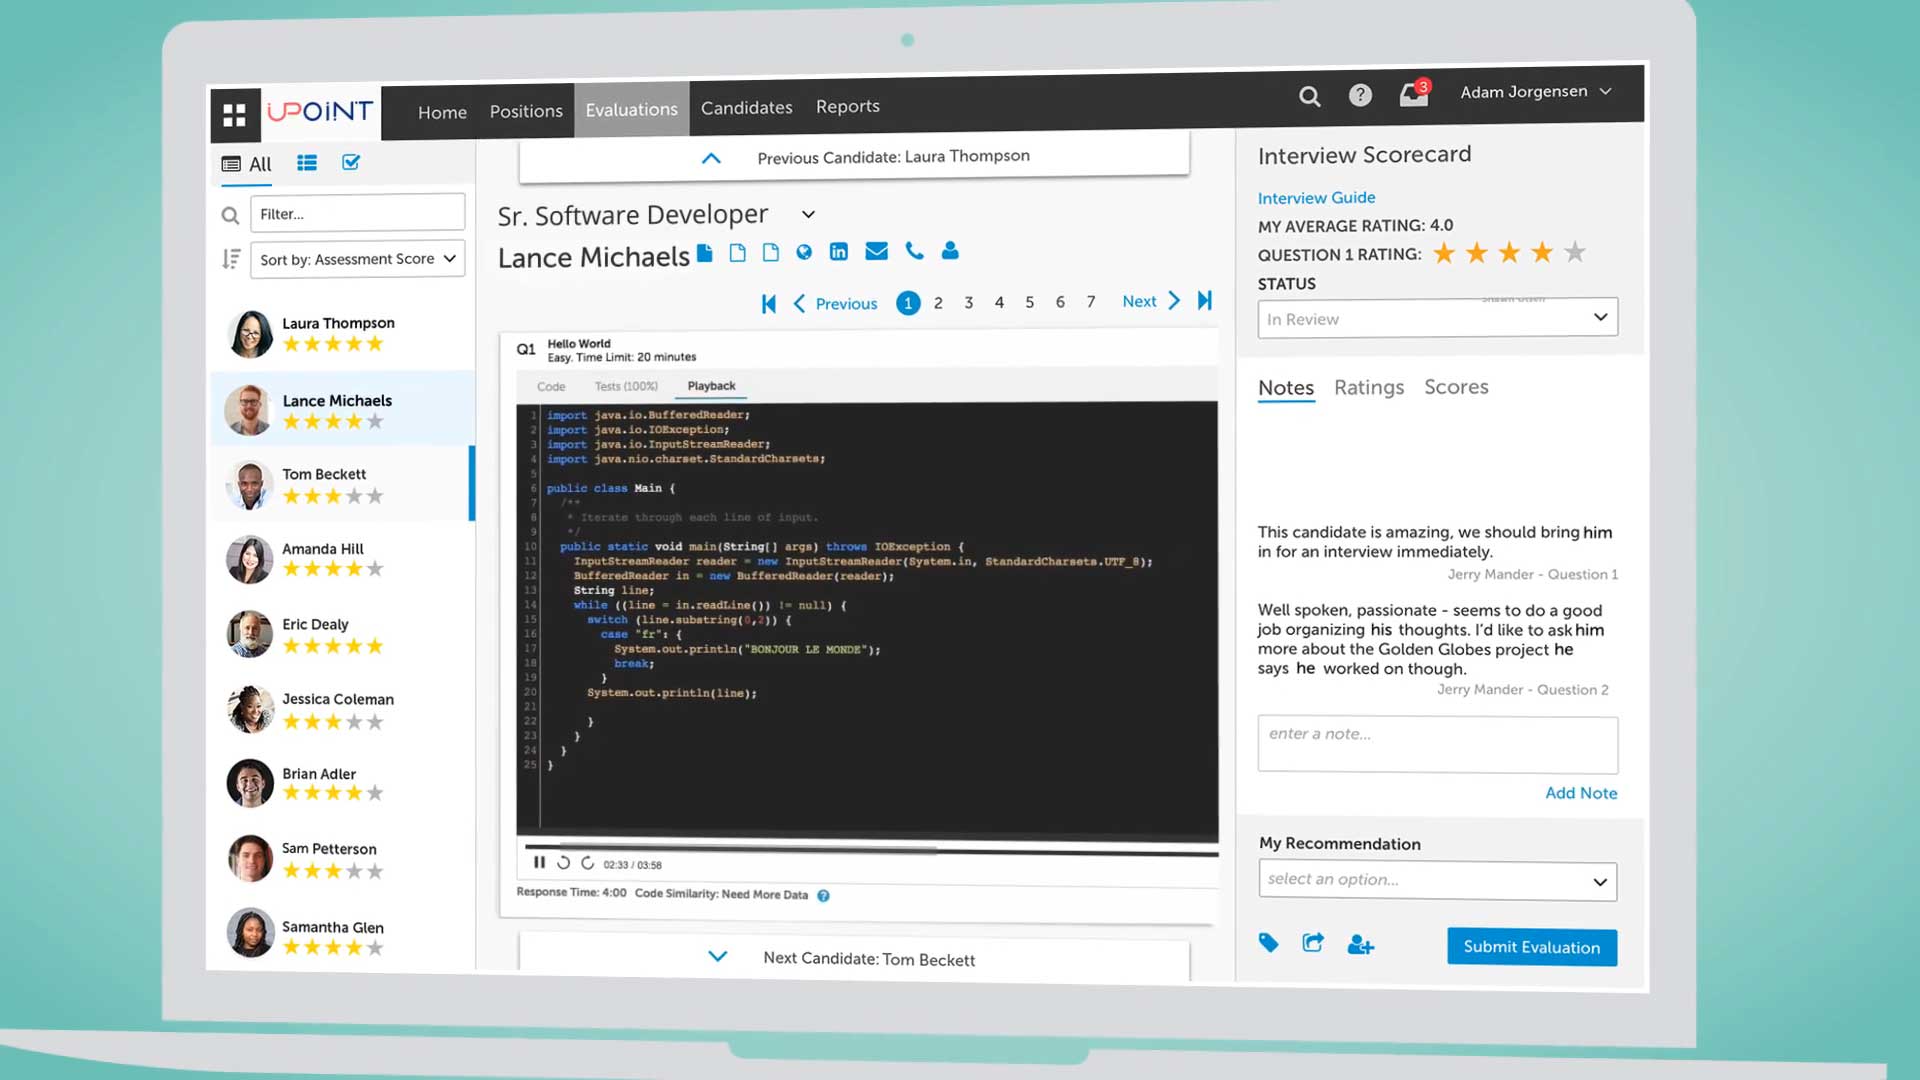The width and height of the screenshot is (1920, 1080).
Task: Set Question 1 rating to five stars
Action: (x=1576, y=253)
